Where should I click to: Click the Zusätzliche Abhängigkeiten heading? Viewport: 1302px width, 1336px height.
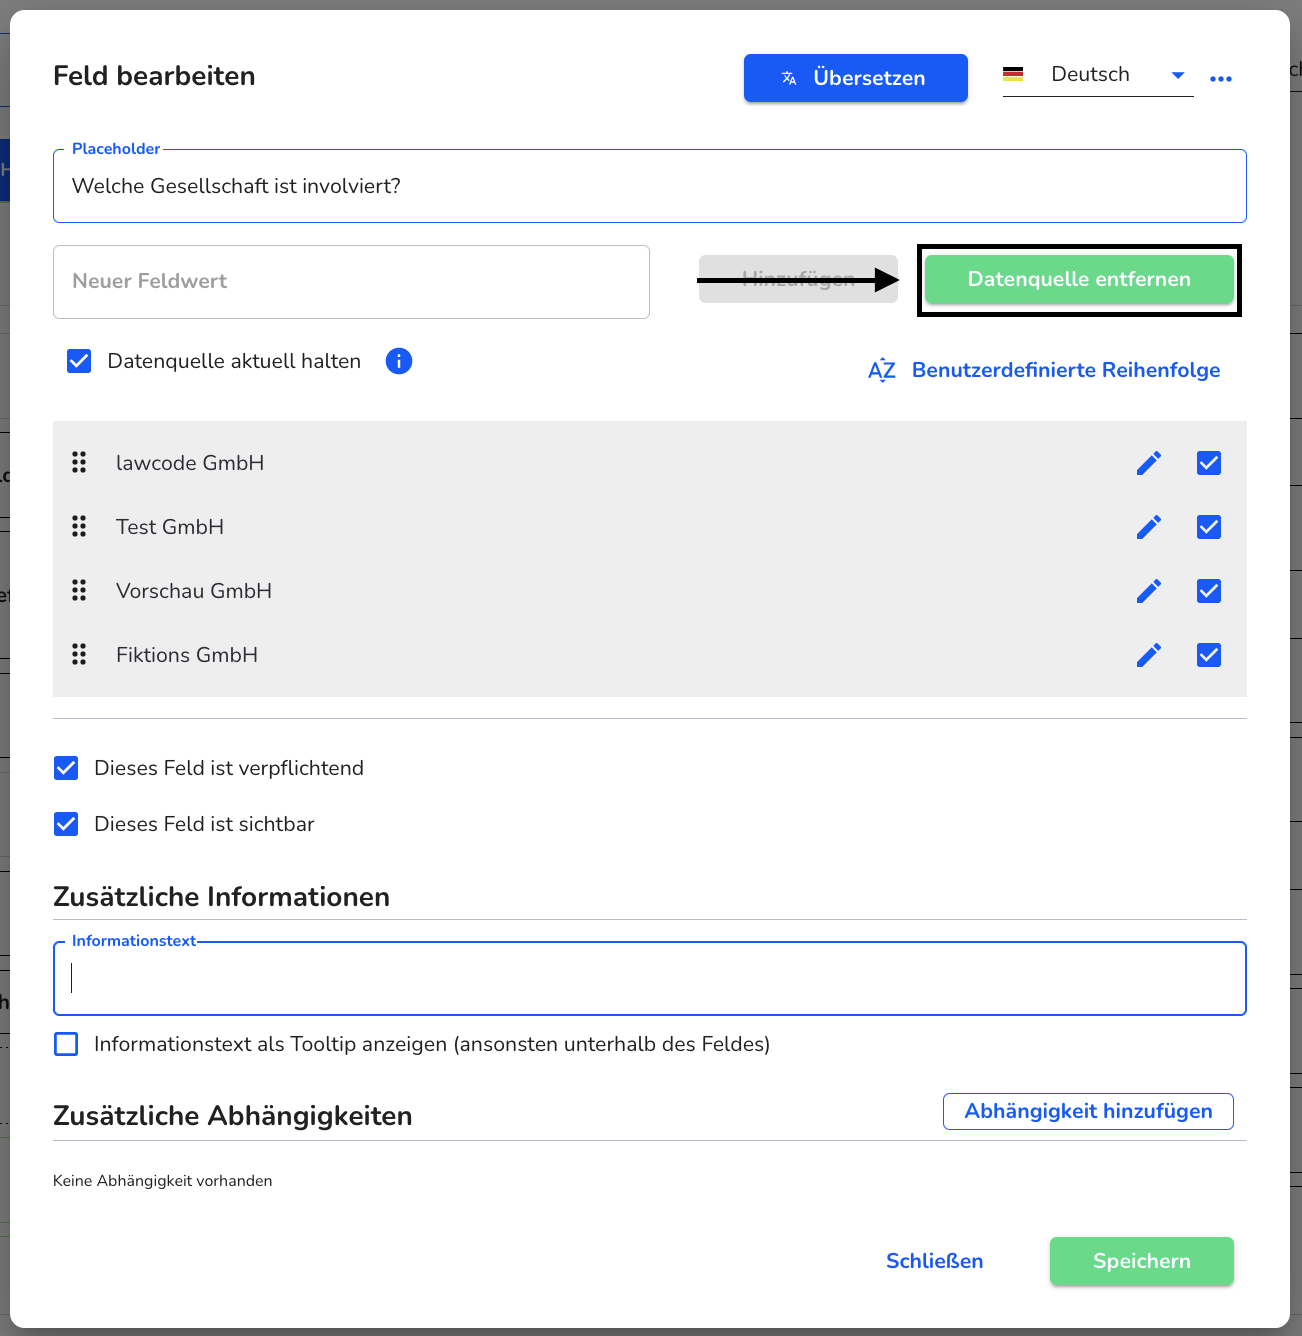233,1116
